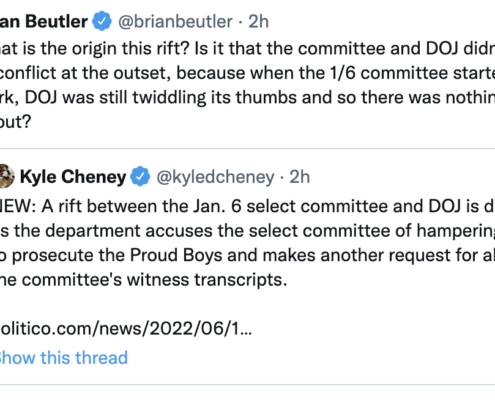Click the @kyledcheney handle

pyautogui.click(x=215, y=177)
